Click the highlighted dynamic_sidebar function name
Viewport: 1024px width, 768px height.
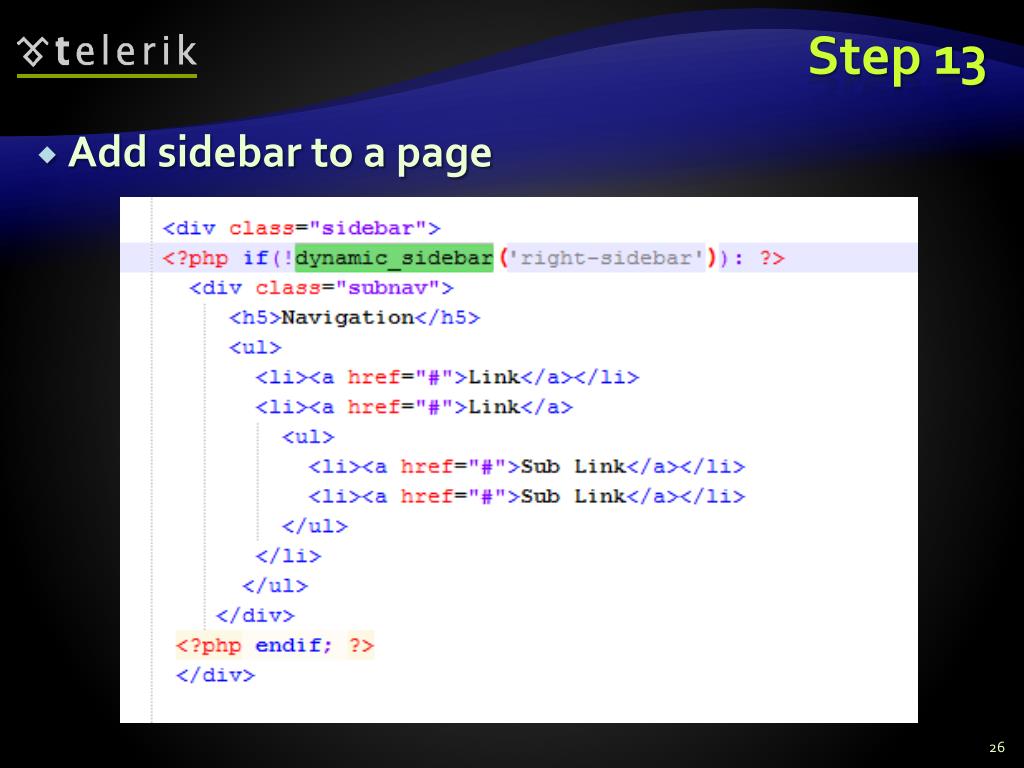coord(394,257)
